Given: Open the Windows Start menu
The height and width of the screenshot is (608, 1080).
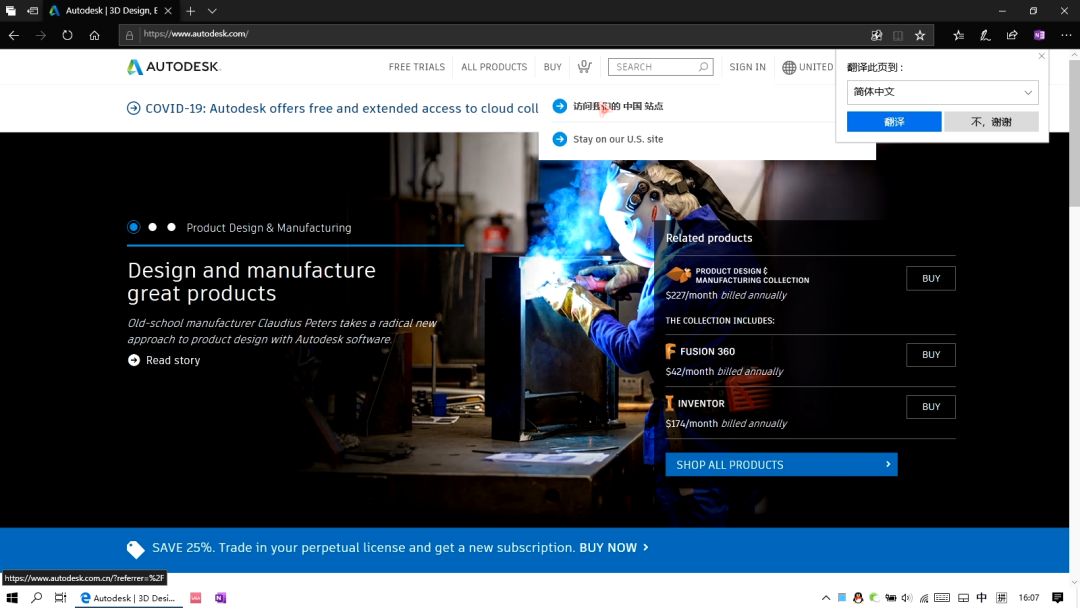Looking at the screenshot, I should click(x=12, y=598).
